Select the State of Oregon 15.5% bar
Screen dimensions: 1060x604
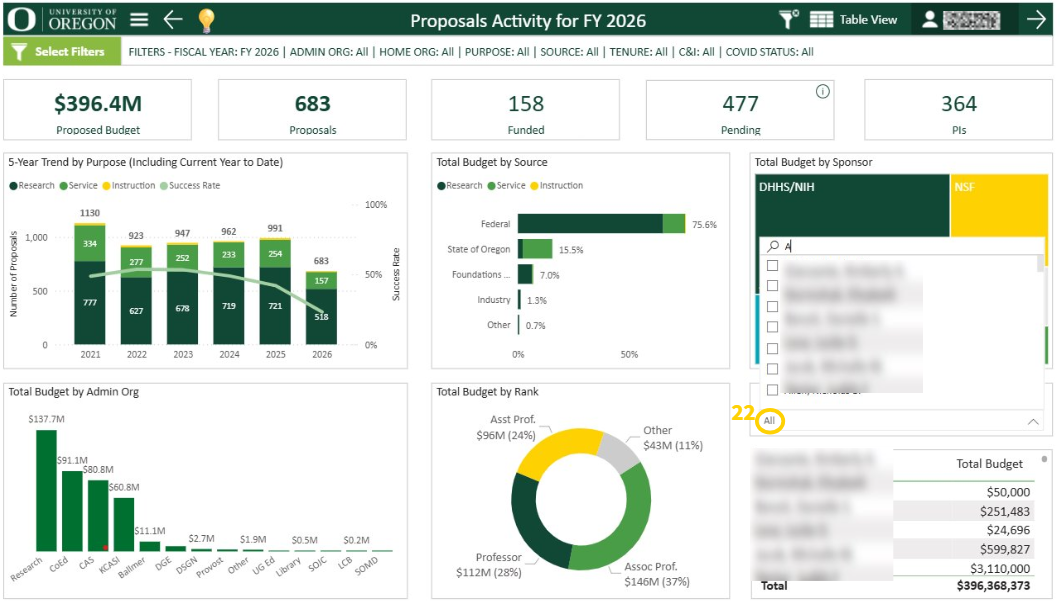535,249
